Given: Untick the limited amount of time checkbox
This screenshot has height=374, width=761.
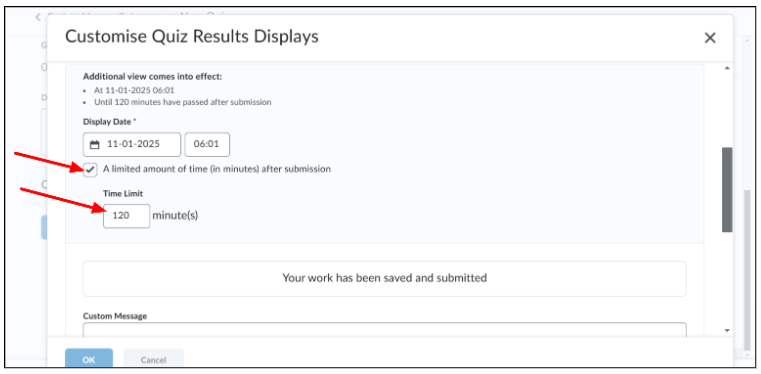Looking at the screenshot, I should [x=90, y=170].
